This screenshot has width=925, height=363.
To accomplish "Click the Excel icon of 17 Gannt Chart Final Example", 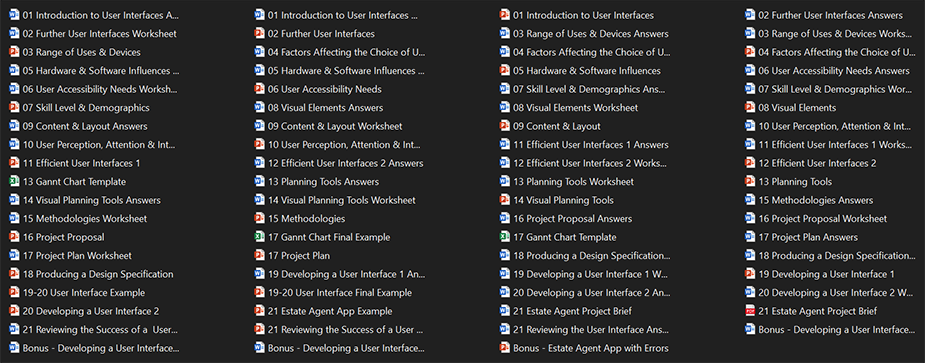I will coord(260,237).
